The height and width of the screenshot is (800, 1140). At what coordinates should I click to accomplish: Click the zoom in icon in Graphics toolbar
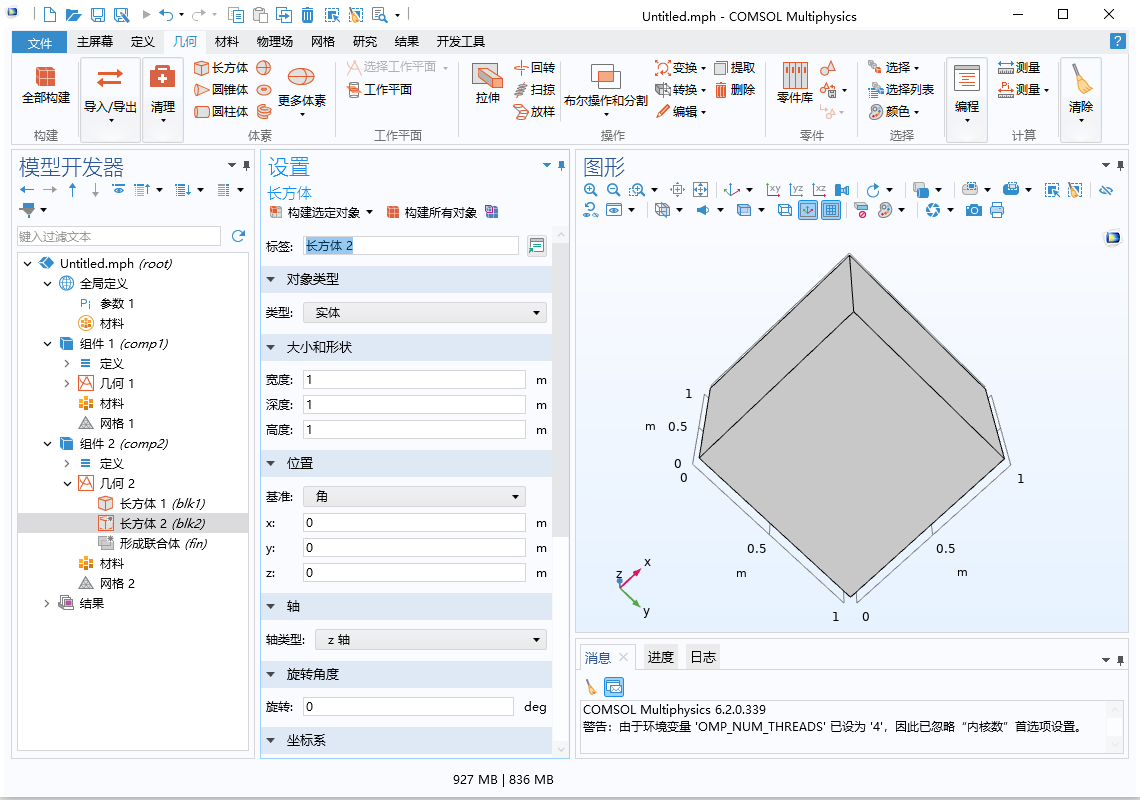(591, 189)
